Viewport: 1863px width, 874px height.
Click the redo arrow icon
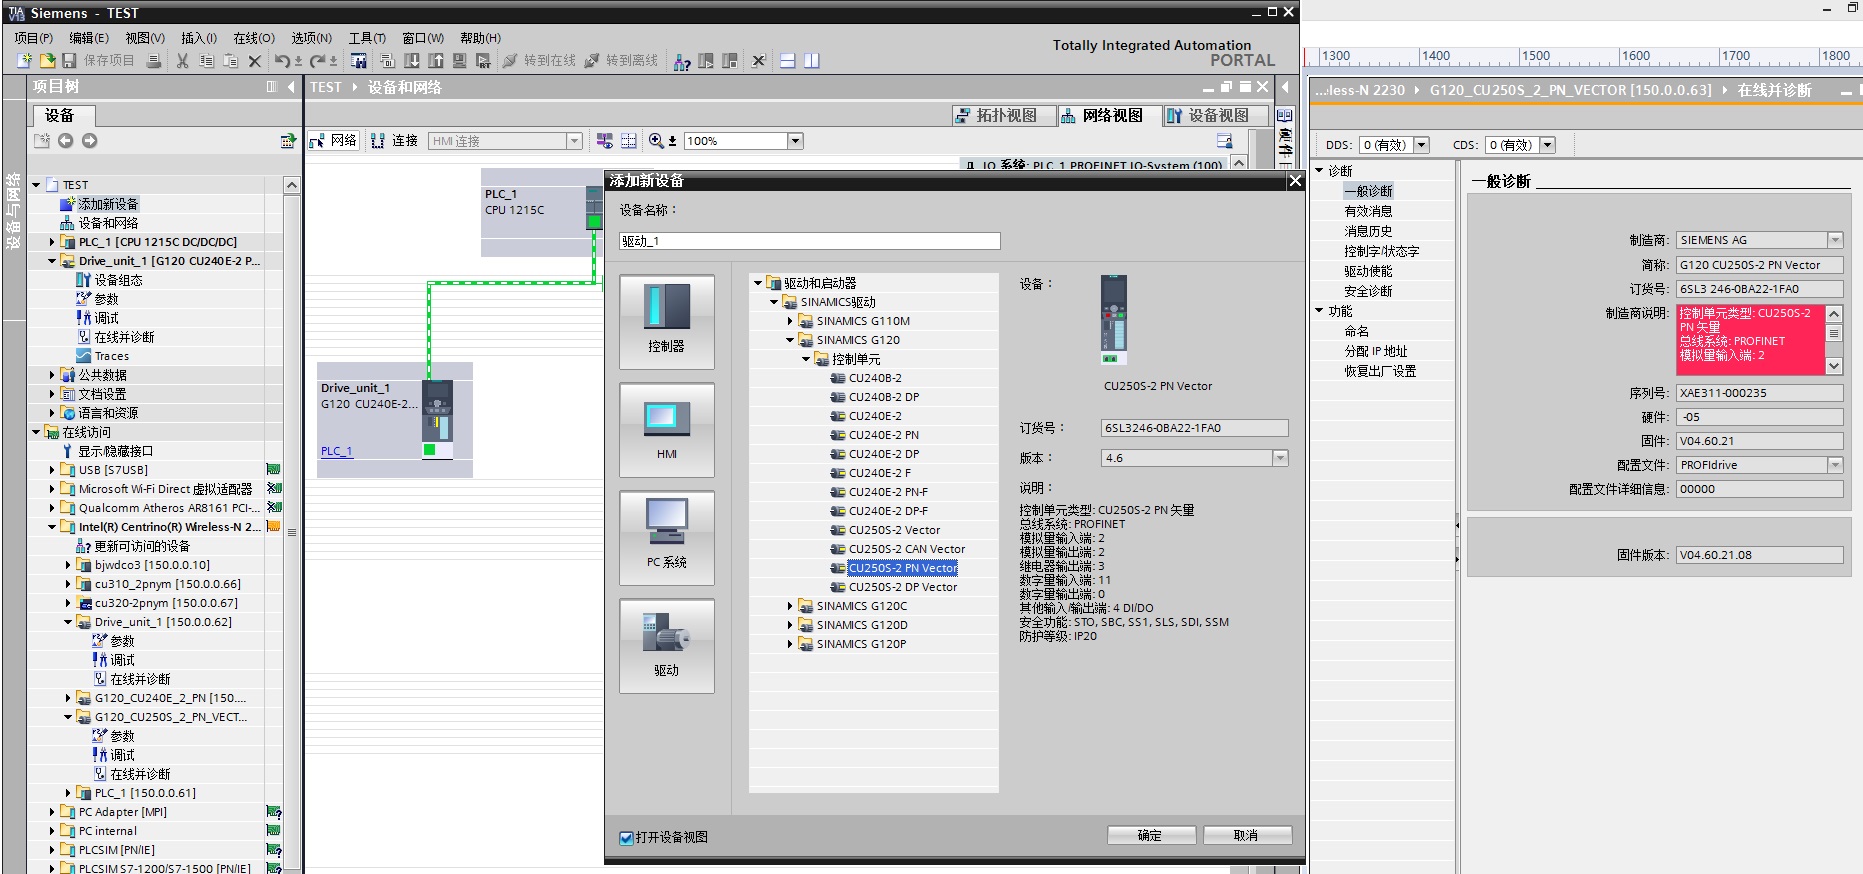[x=318, y=61]
